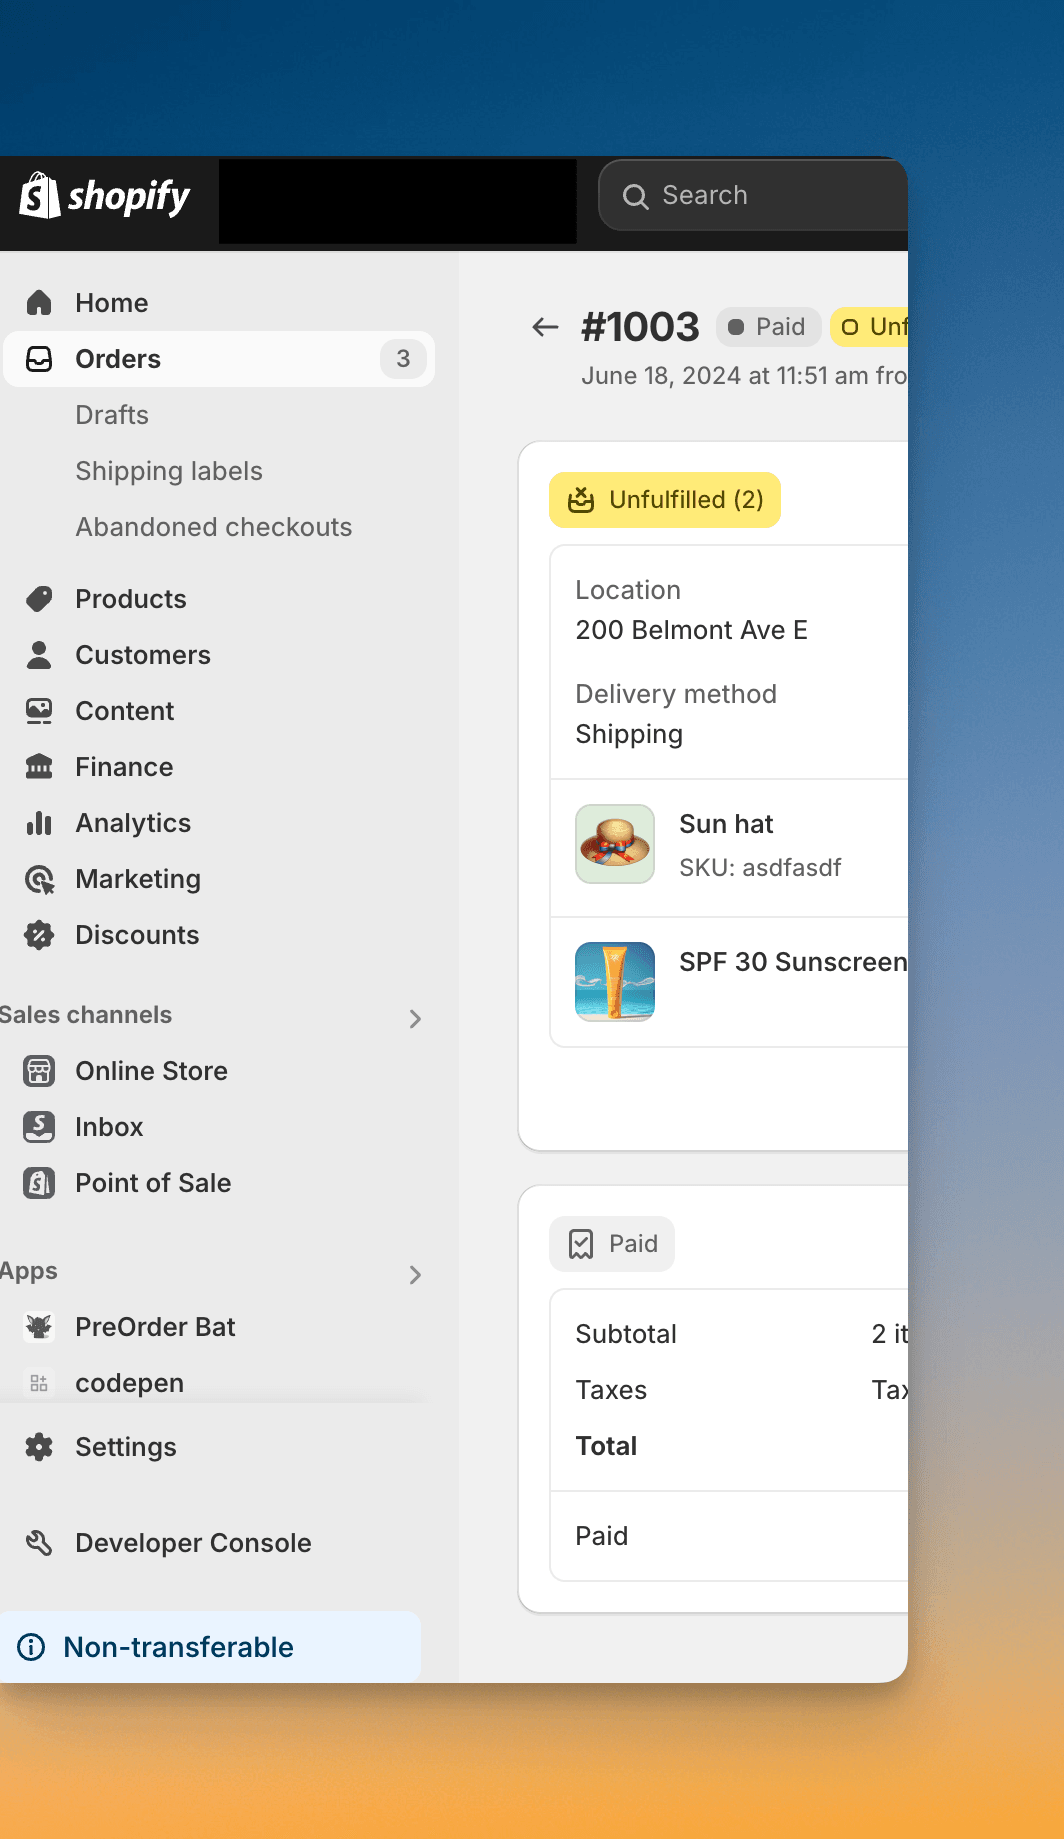The image size is (1064, 1839).
Task: Open Settings via the gear icon
Action: click(x=39, y=1447)
